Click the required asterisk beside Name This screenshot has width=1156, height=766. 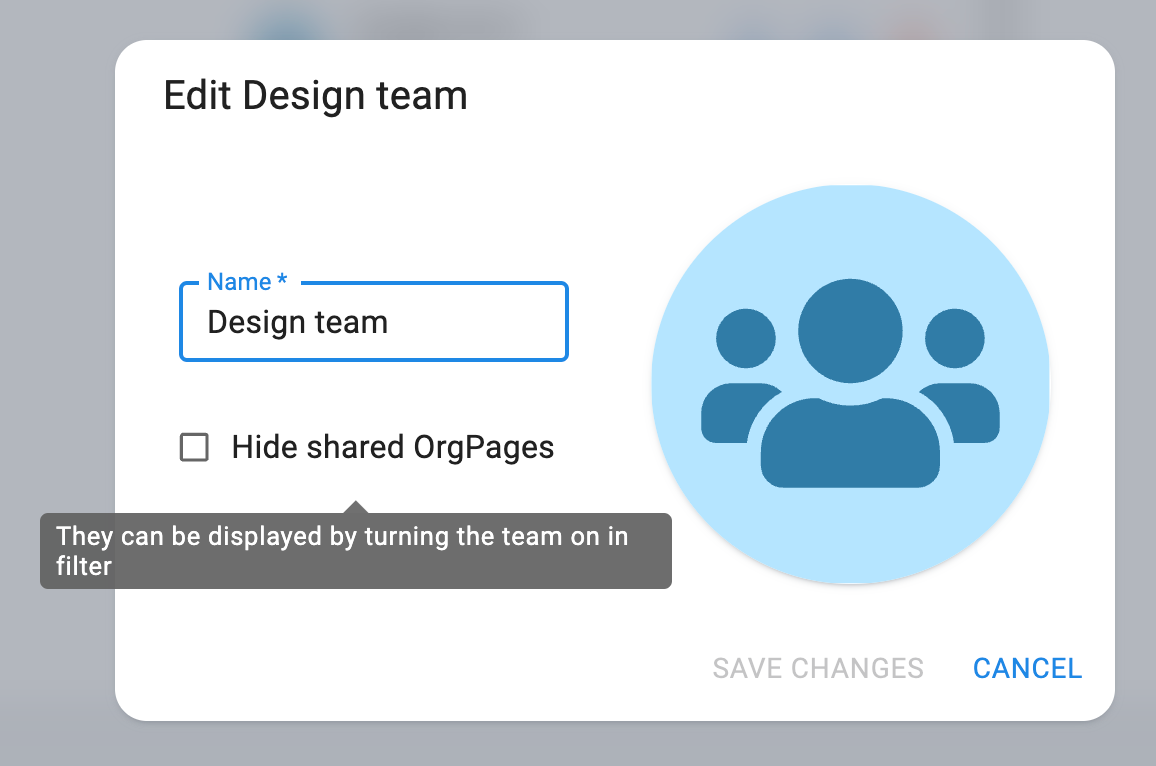[x=282, y=282]
